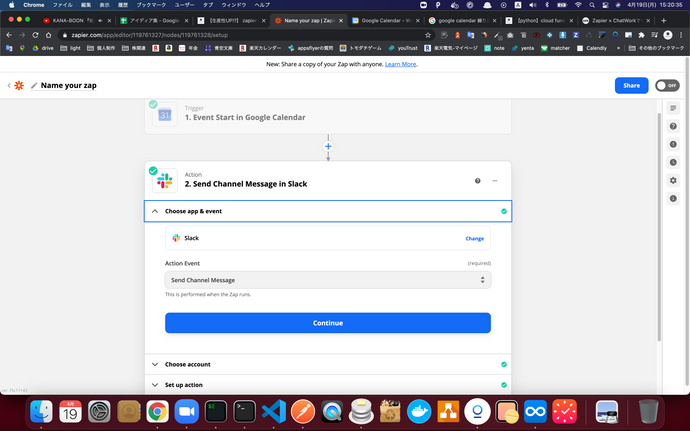Follow the Learn More link
The image size is (690, 431).
400,64
